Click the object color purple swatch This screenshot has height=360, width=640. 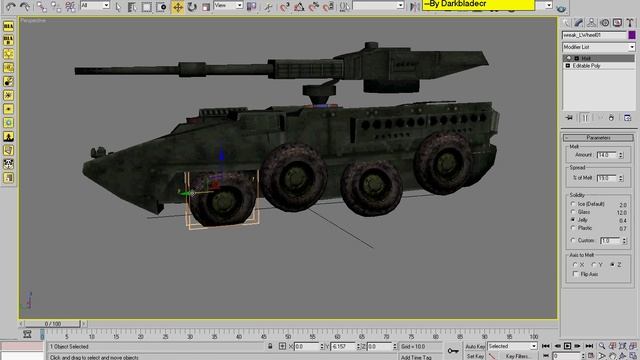632,35
